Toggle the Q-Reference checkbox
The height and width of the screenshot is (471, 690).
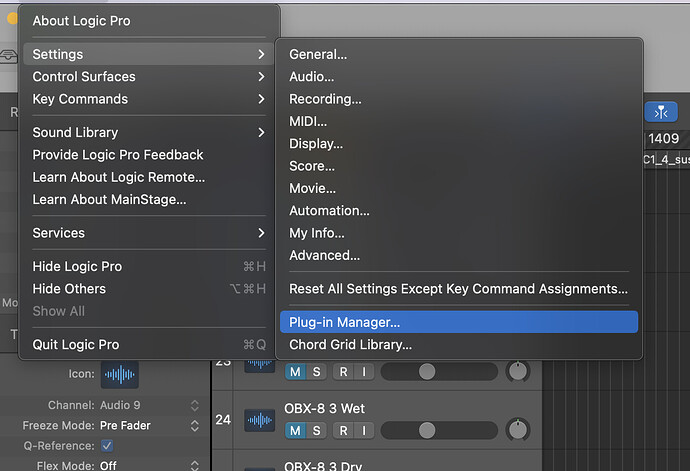coord(106,446)
